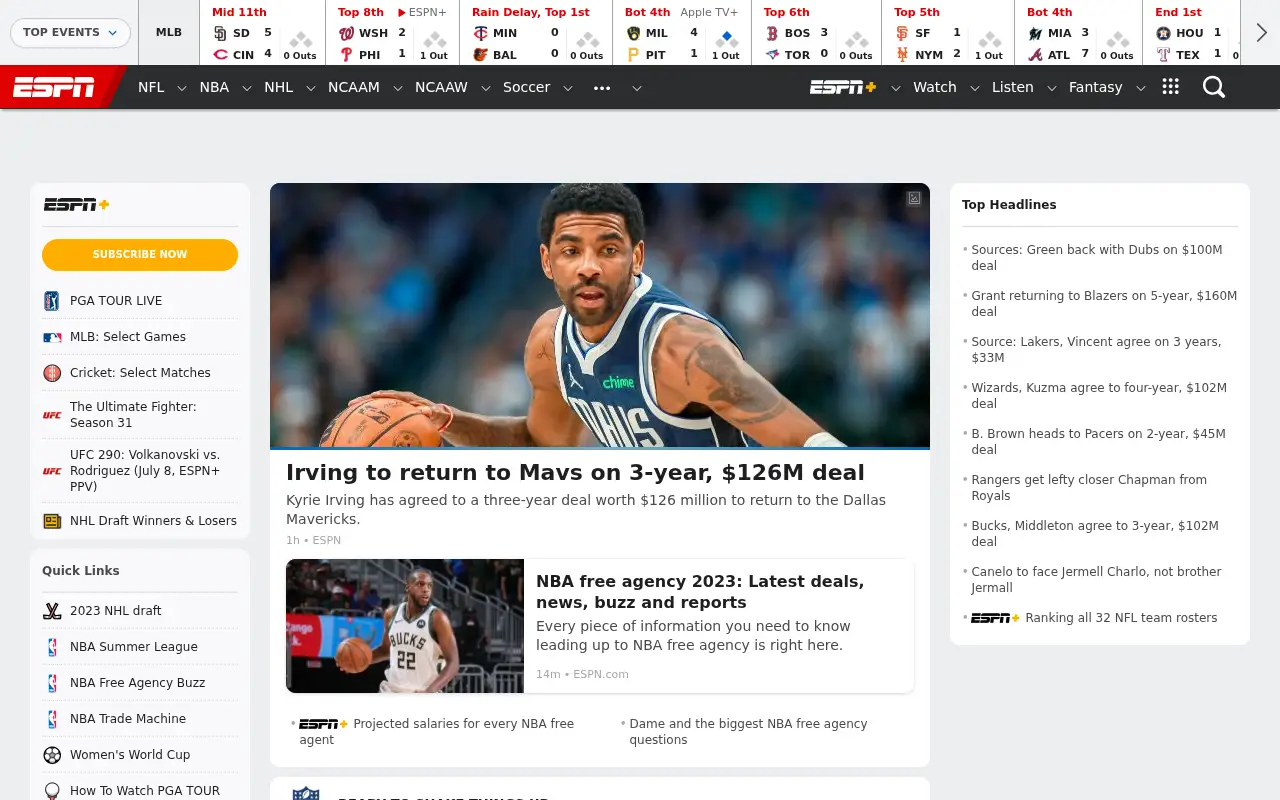Click the 2023 NHL draft hockey icon

[x=52, y=611]
